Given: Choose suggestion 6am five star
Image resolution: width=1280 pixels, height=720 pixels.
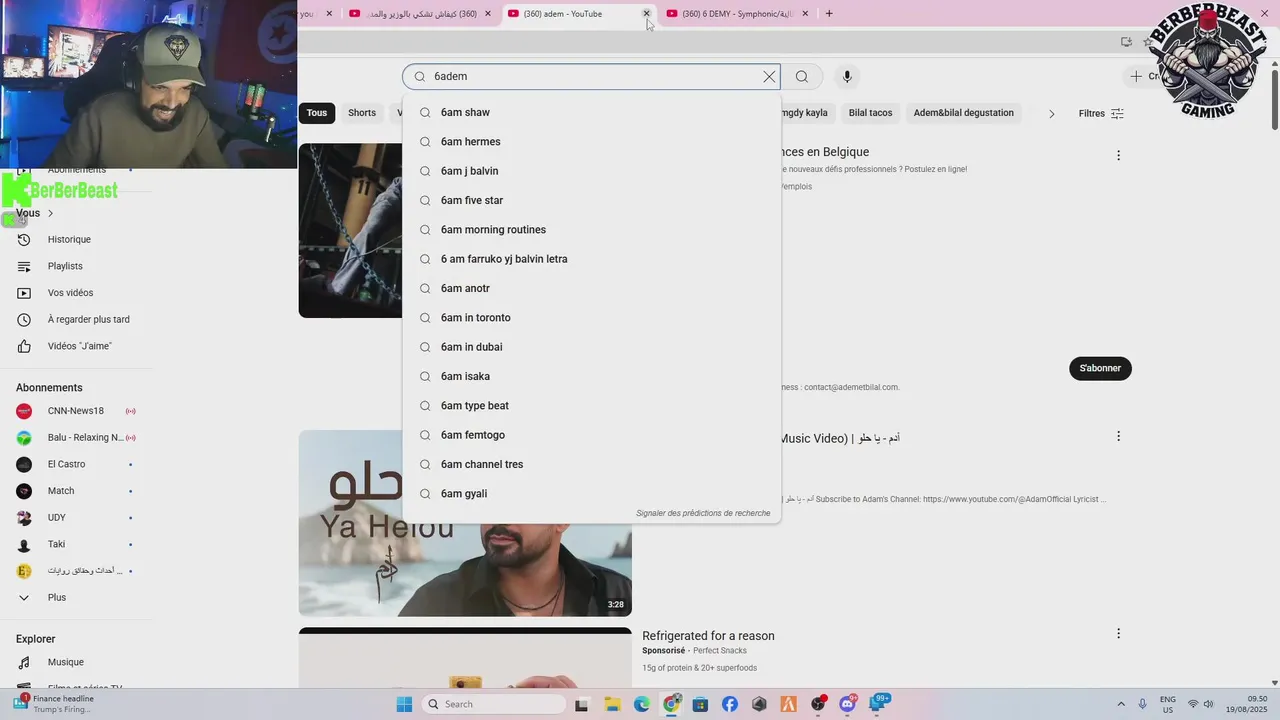Looking at the screenshot, I should point(591,200).
